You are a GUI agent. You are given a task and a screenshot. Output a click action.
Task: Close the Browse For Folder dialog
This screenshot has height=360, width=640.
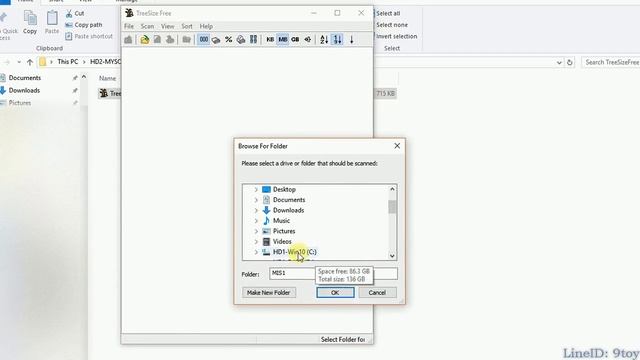(397, 146)
